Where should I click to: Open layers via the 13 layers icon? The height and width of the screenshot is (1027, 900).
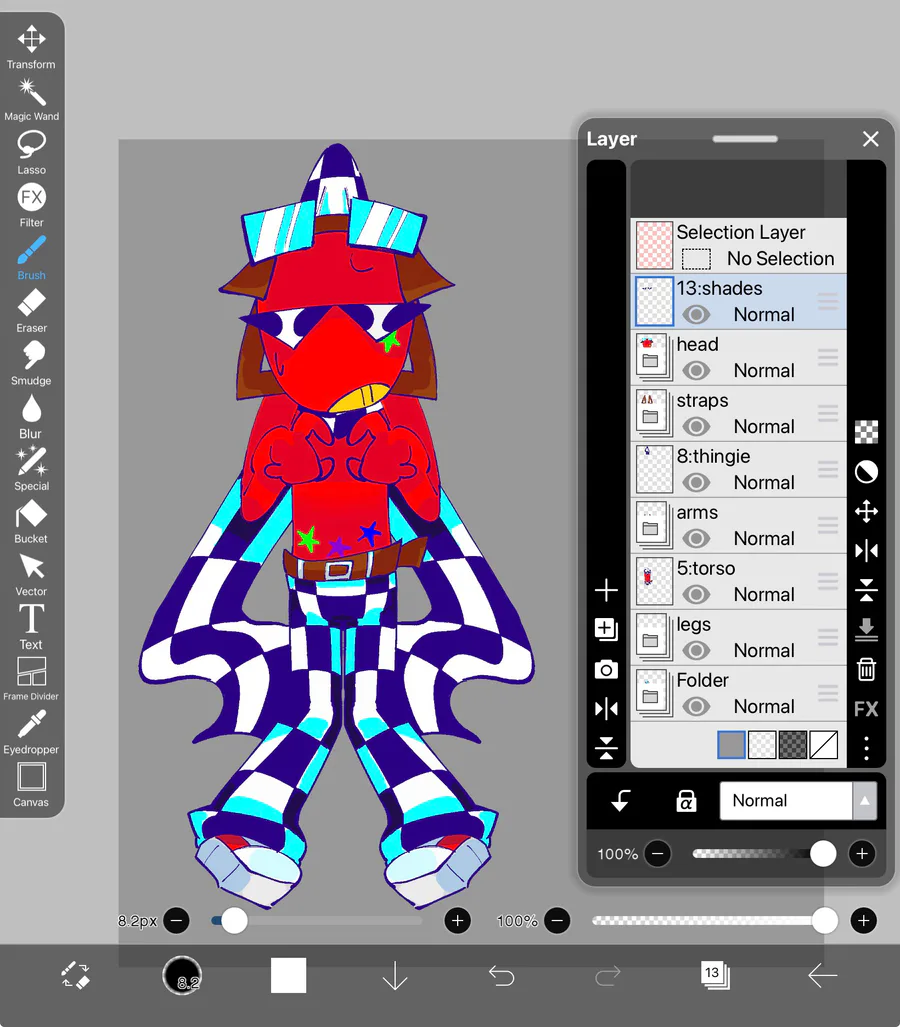(x=715, y=975)
